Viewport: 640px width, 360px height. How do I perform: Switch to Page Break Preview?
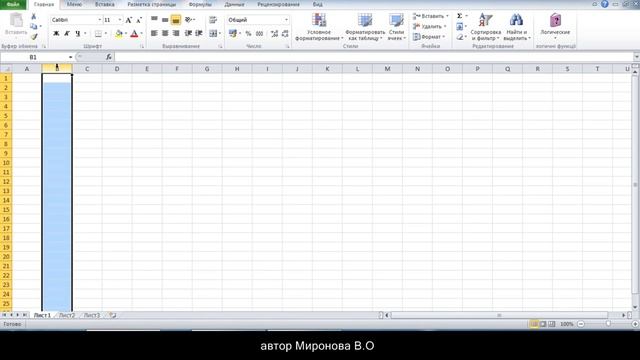(x=552, y=324)
